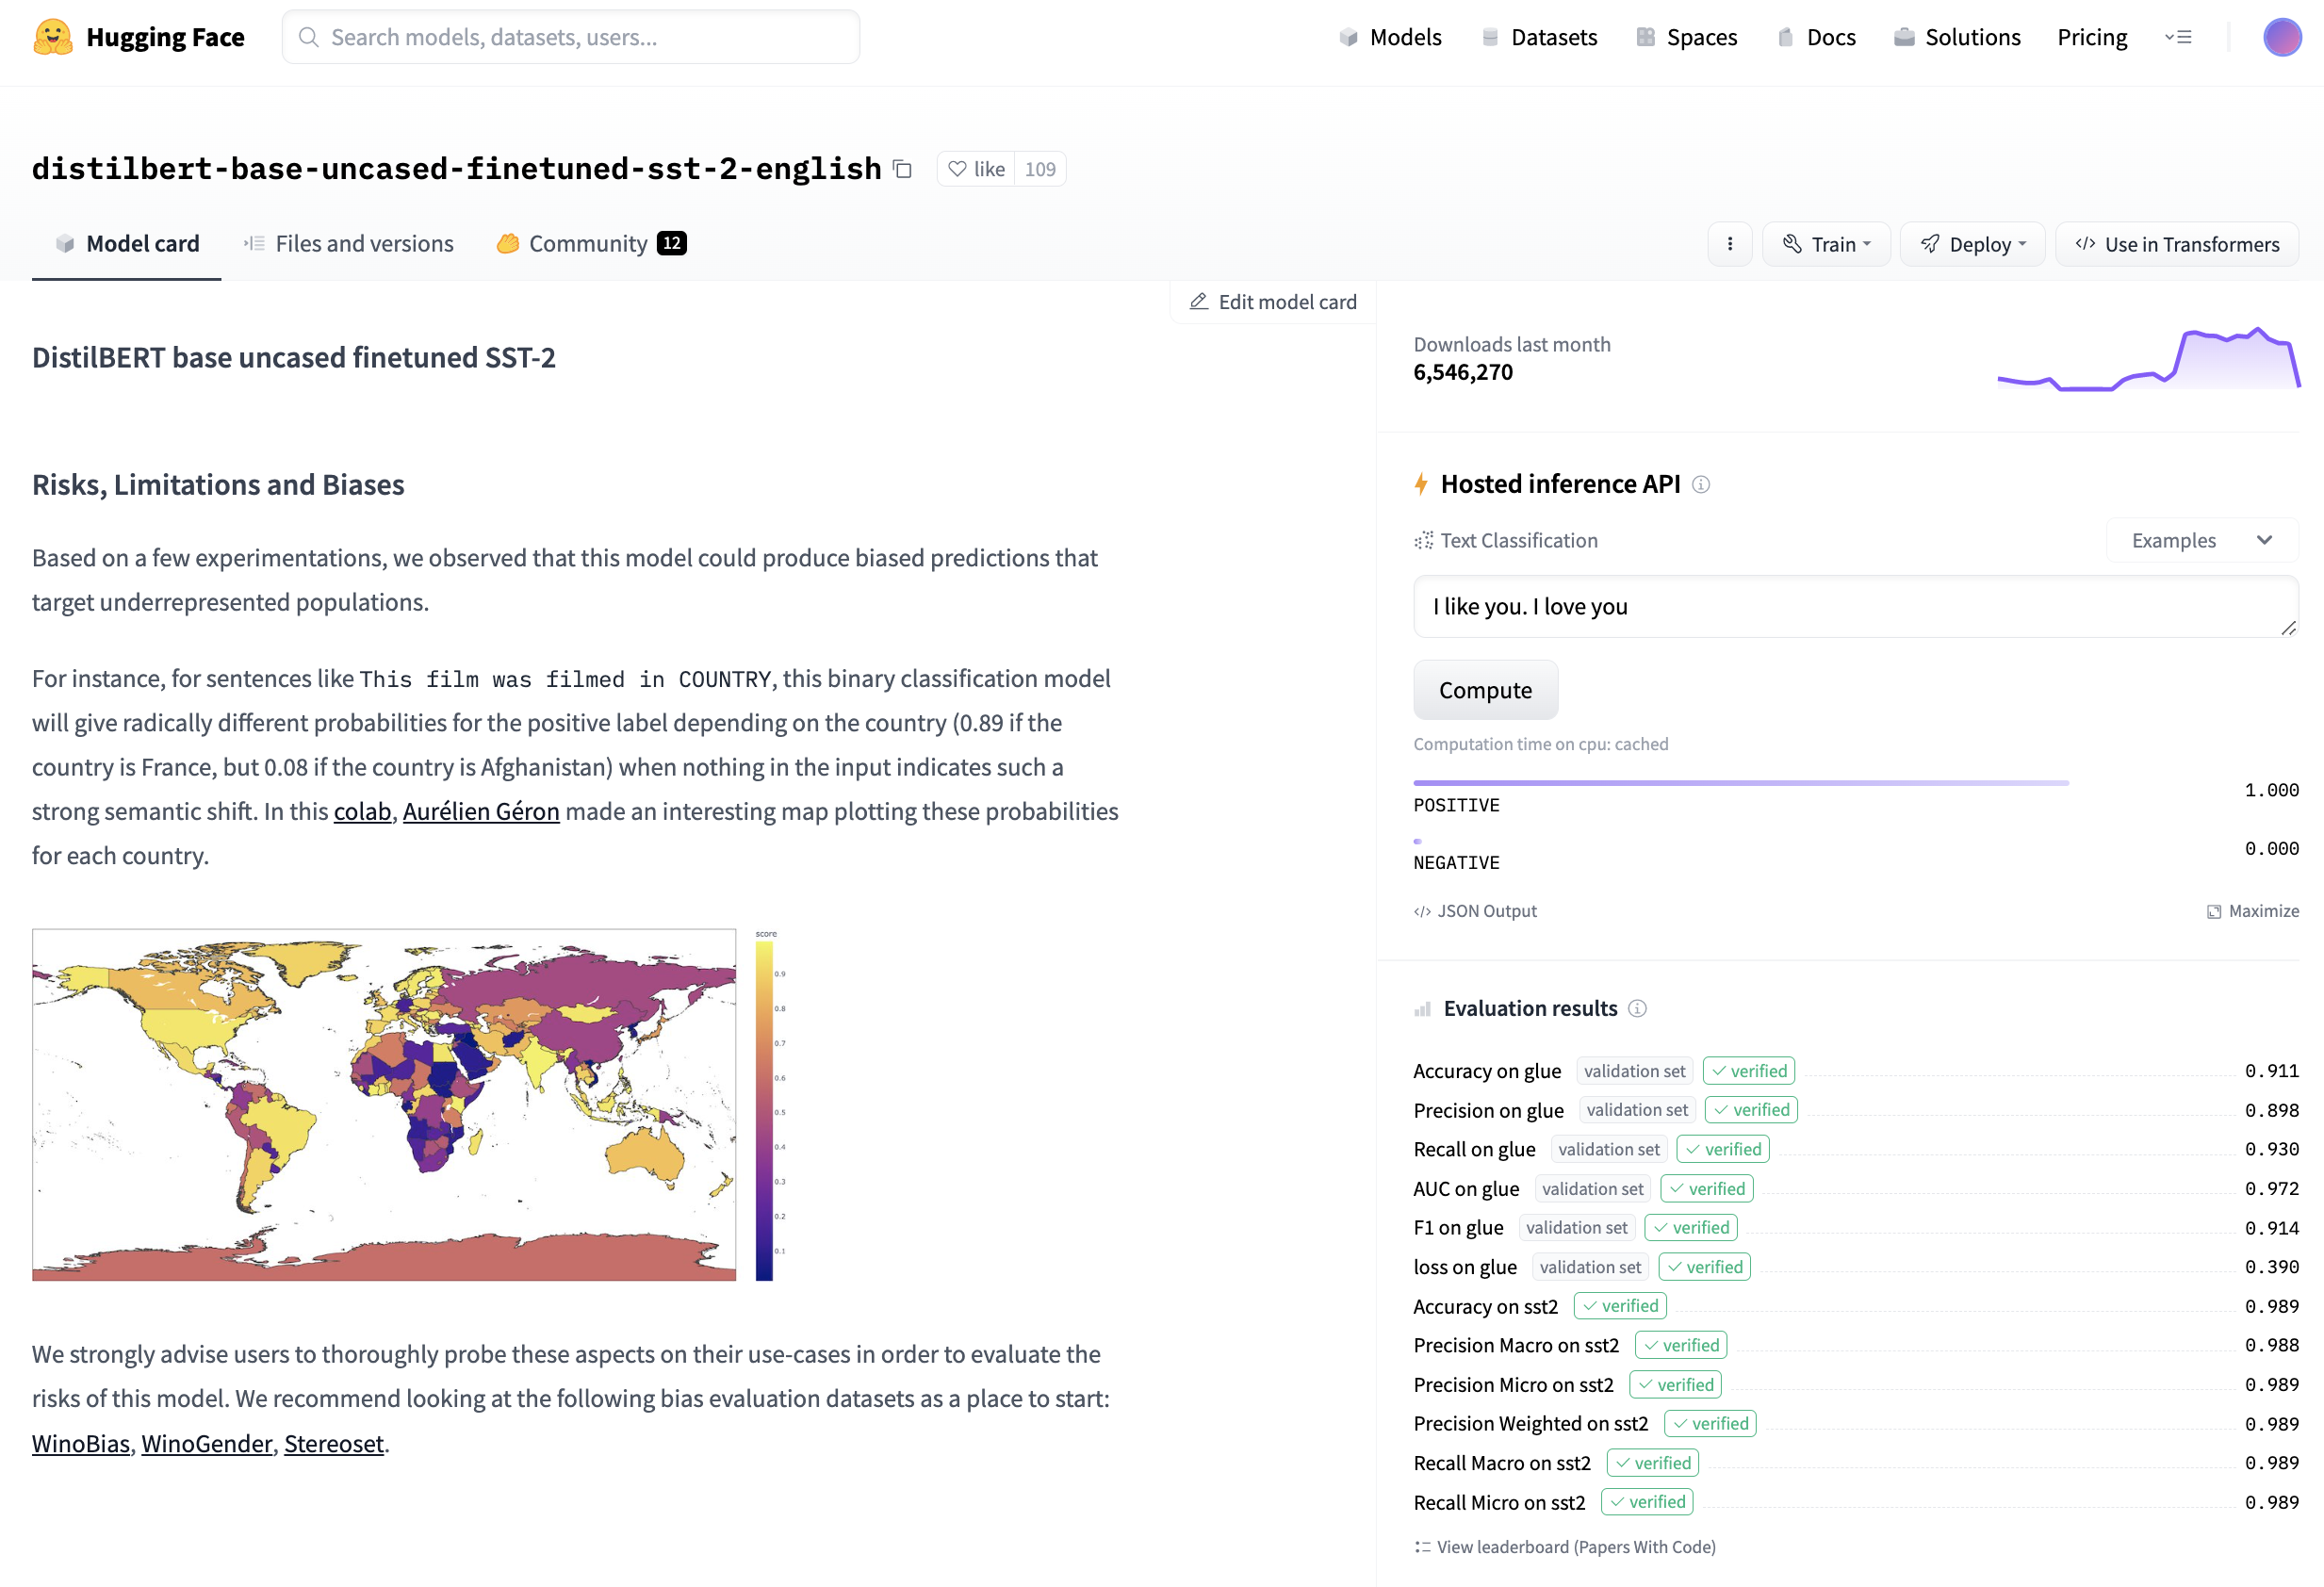
Task: Click the Text Classification task icon
Action: (1423, 540)
